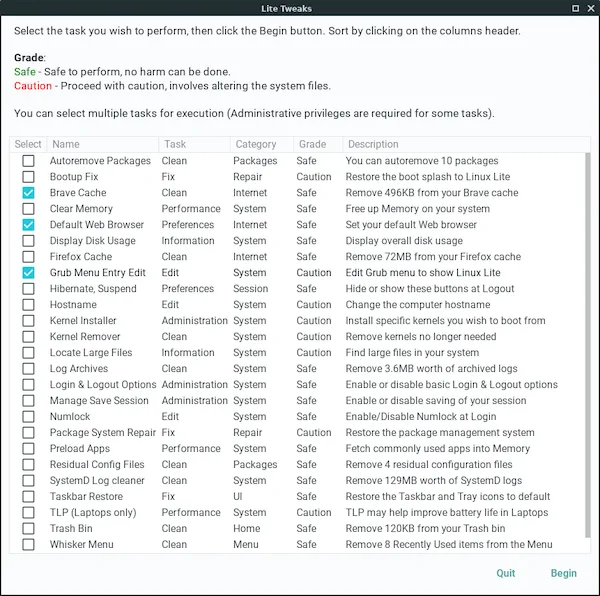Check the Autoremove Packages checkbox
The height and width of the screenshot is (596, 600).
click(x=28, y=161)
